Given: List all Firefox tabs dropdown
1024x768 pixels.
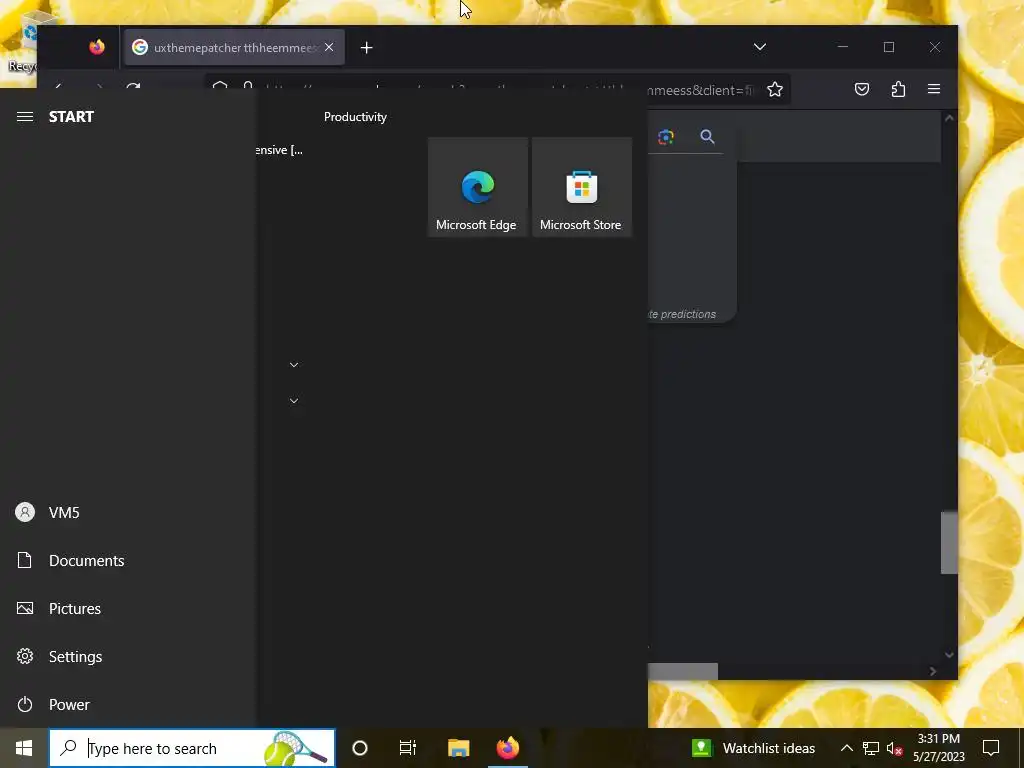Looking at the screenshot, I should tap(760, 47).
